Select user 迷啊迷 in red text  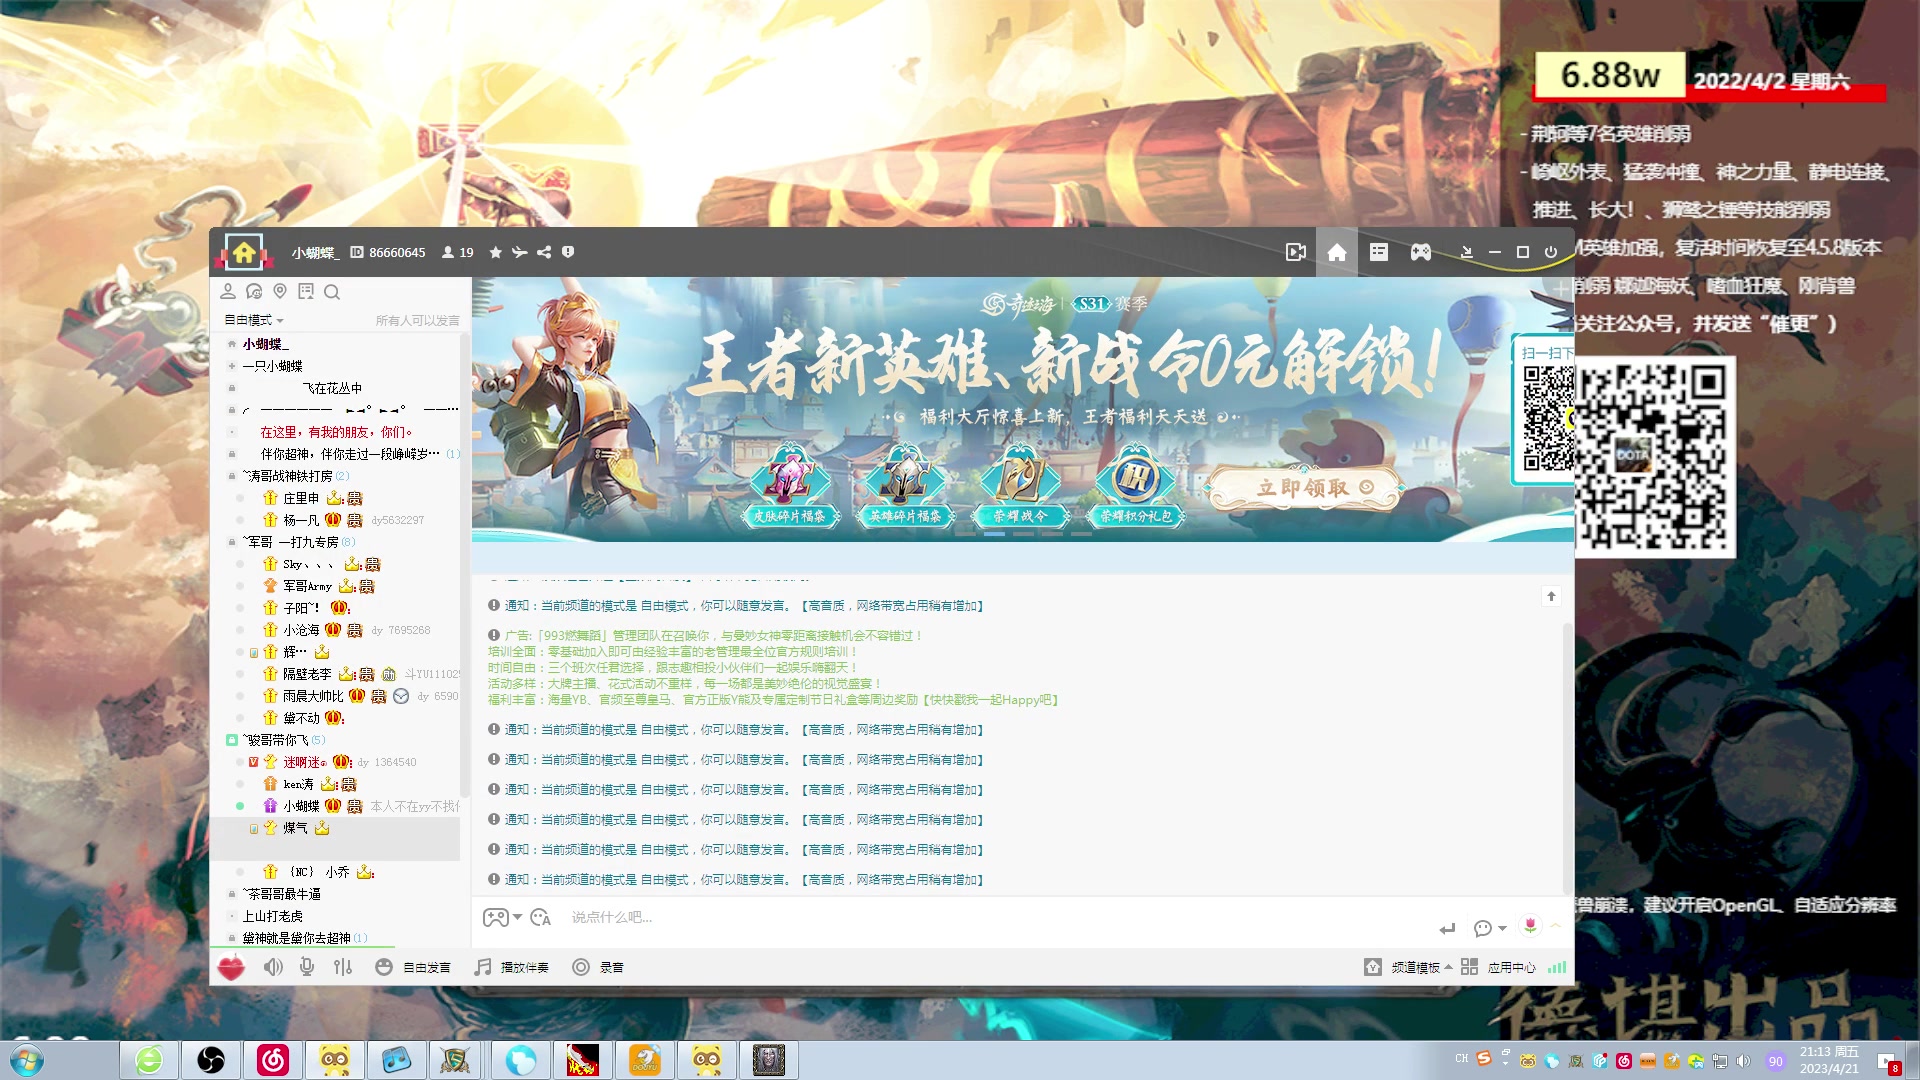pyautogui.click(x=304, y=762)
